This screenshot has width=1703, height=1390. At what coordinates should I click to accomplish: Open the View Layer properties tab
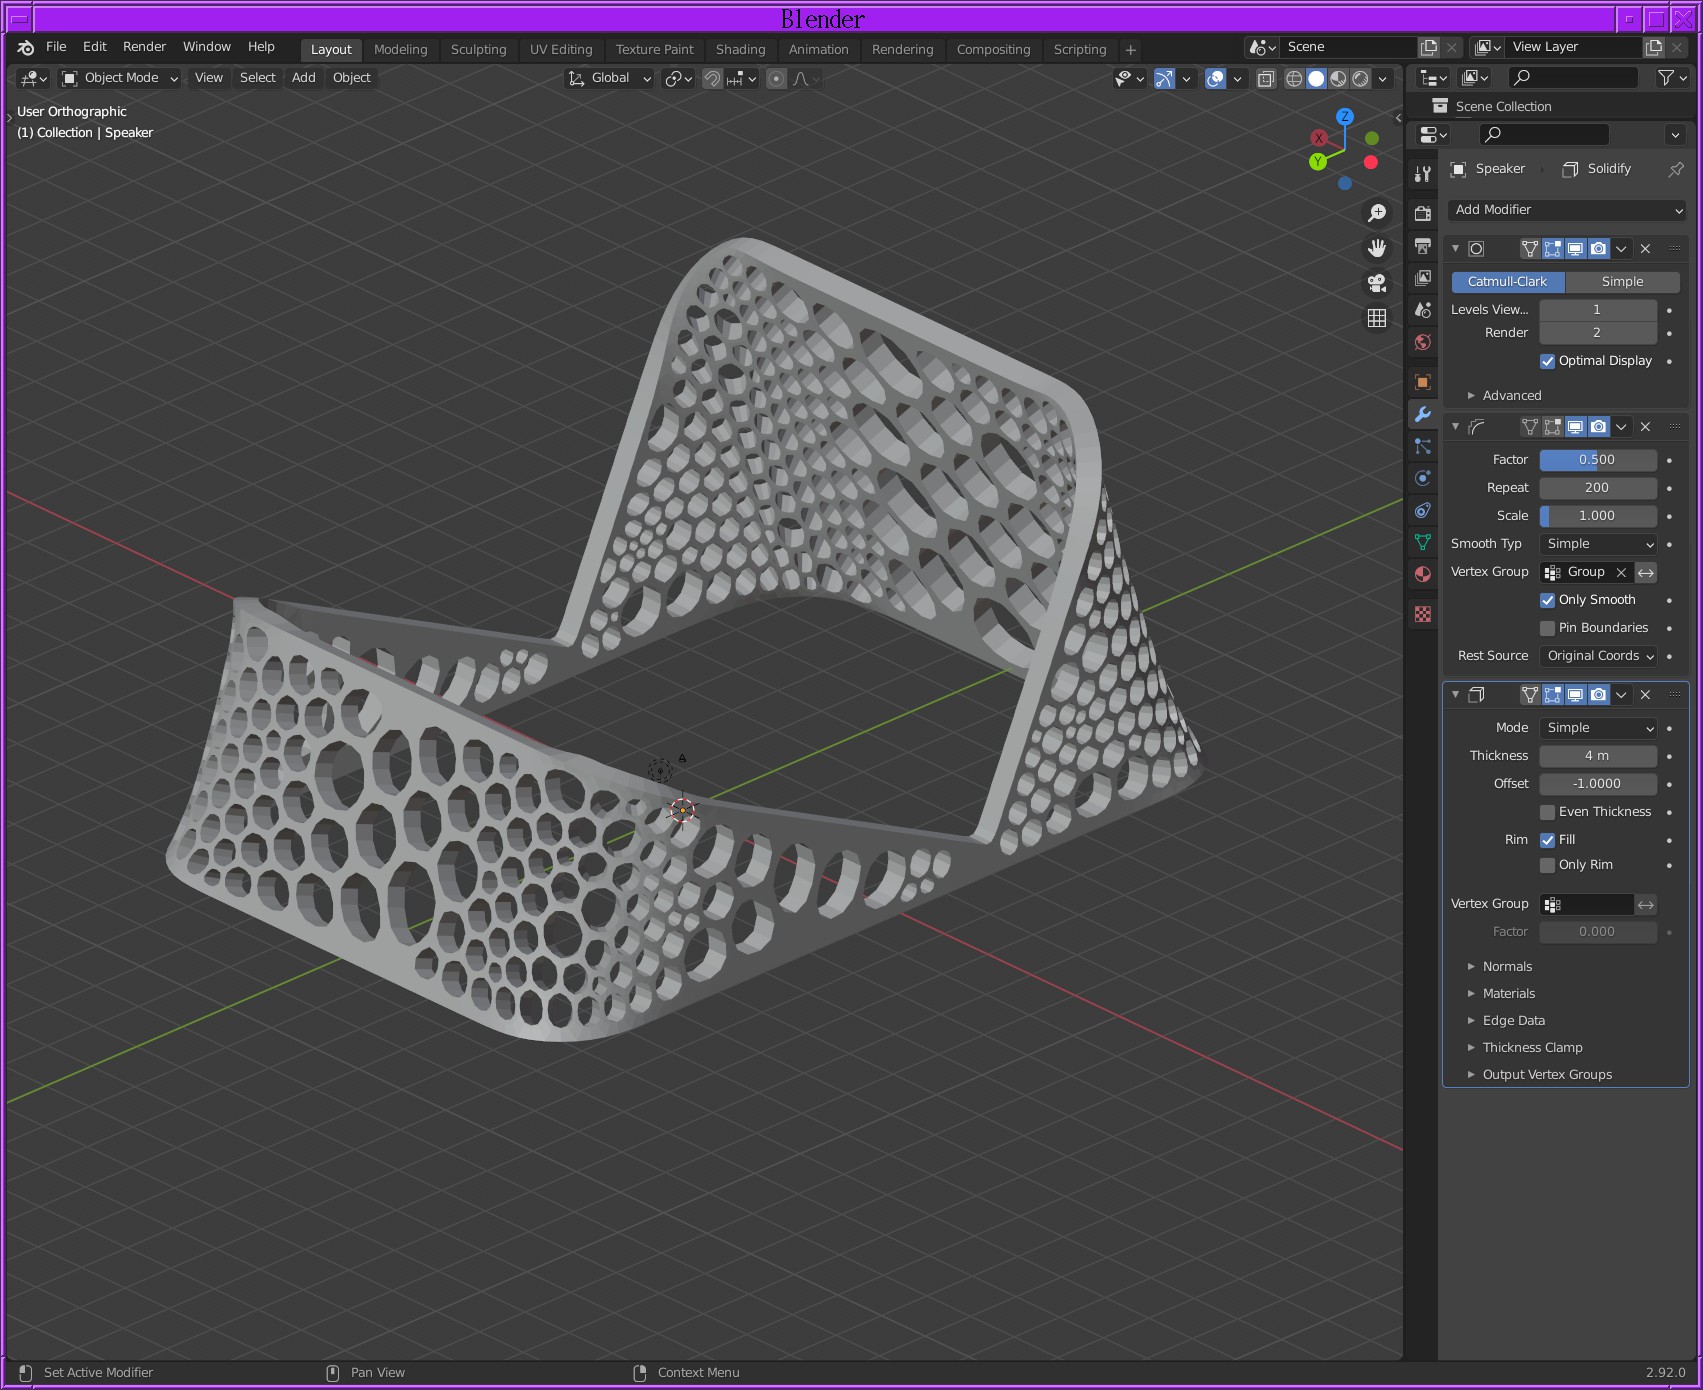pos(1422,277)
